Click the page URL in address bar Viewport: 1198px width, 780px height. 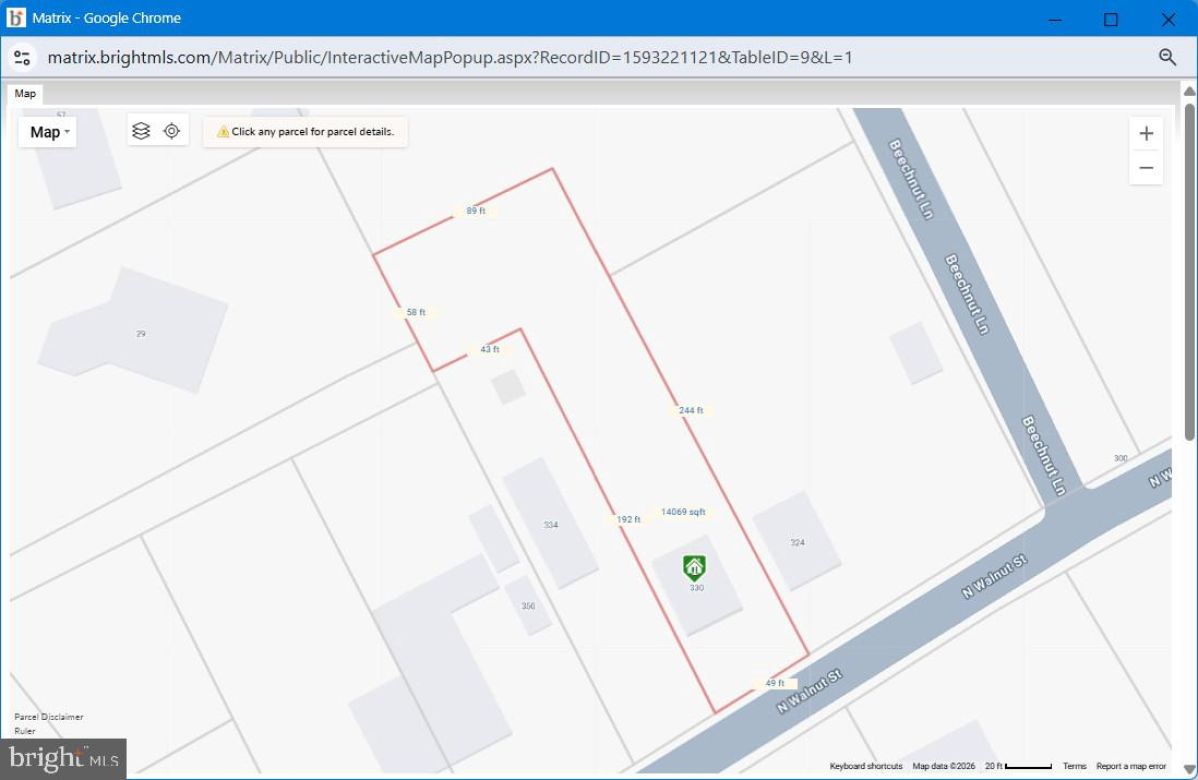(450, 57)
